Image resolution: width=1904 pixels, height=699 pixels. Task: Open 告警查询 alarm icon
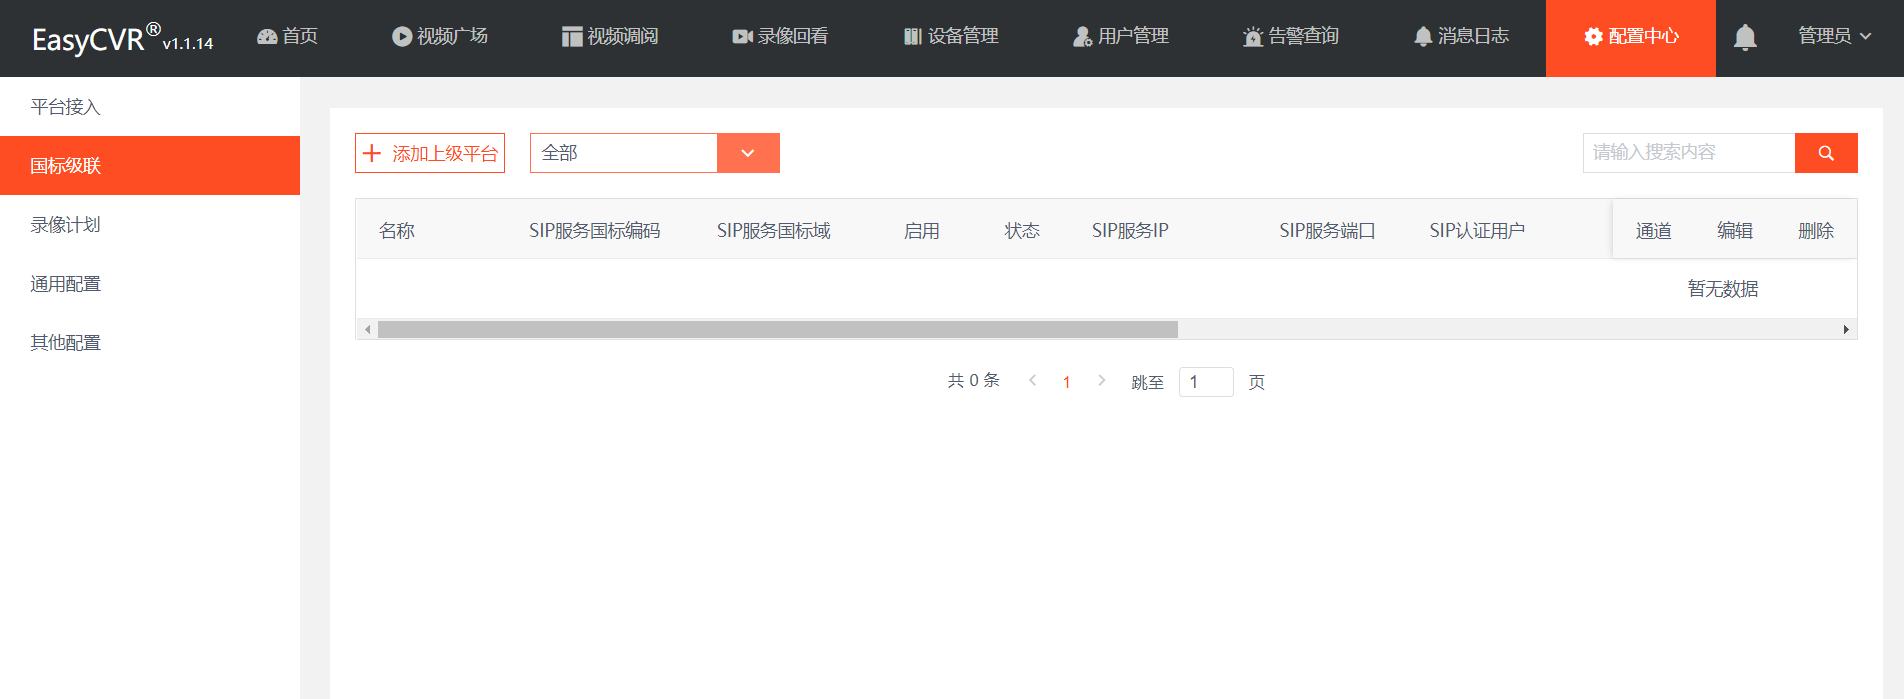pos(1252,37)
